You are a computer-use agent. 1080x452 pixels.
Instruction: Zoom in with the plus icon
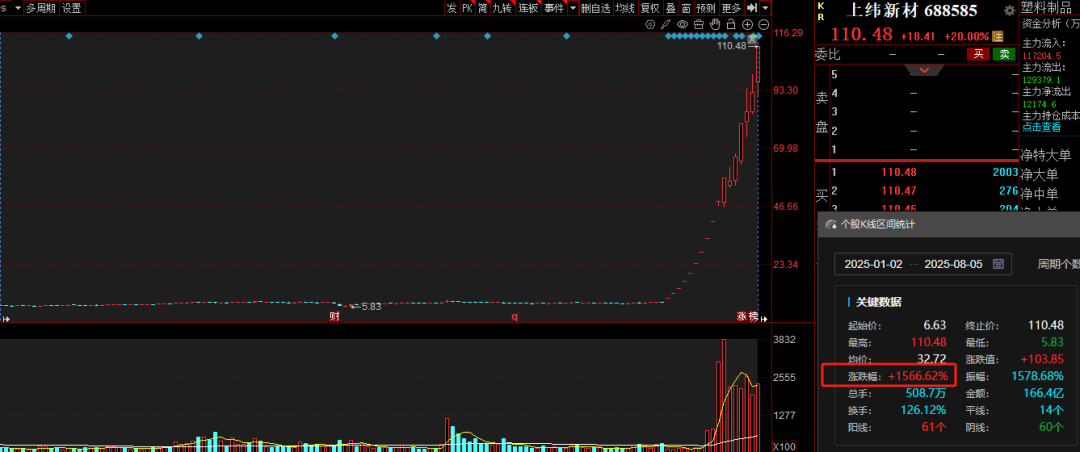[747, 24]
